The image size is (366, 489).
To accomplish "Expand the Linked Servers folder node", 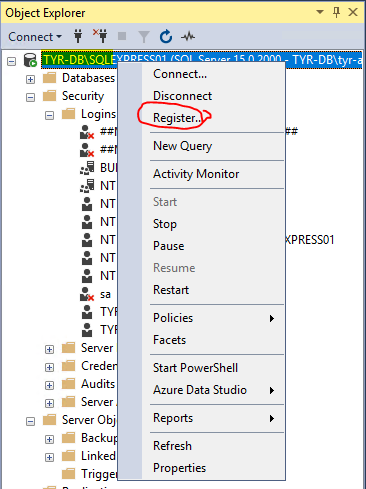I will click(49, 457).
